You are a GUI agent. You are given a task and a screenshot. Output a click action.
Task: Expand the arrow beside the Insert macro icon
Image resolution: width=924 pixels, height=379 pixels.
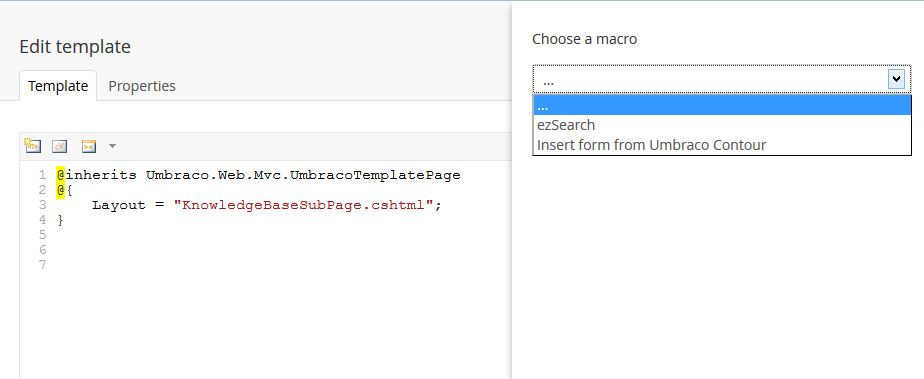click(x=113, y=146)
